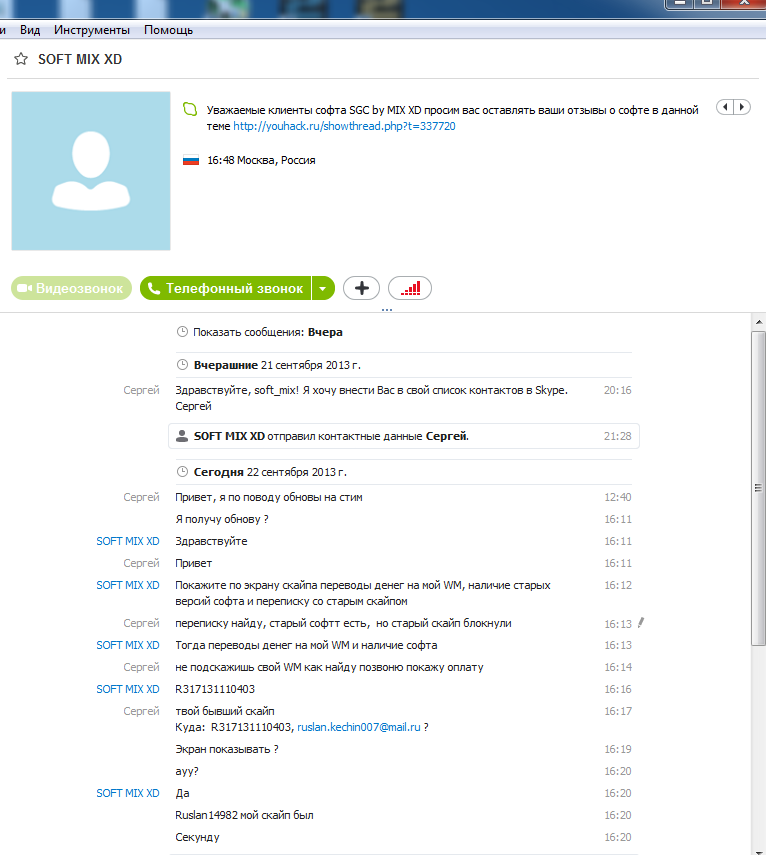766x855 pixels.
Task: Show next mood message with right arrow
Action: (x=742, y=107)
